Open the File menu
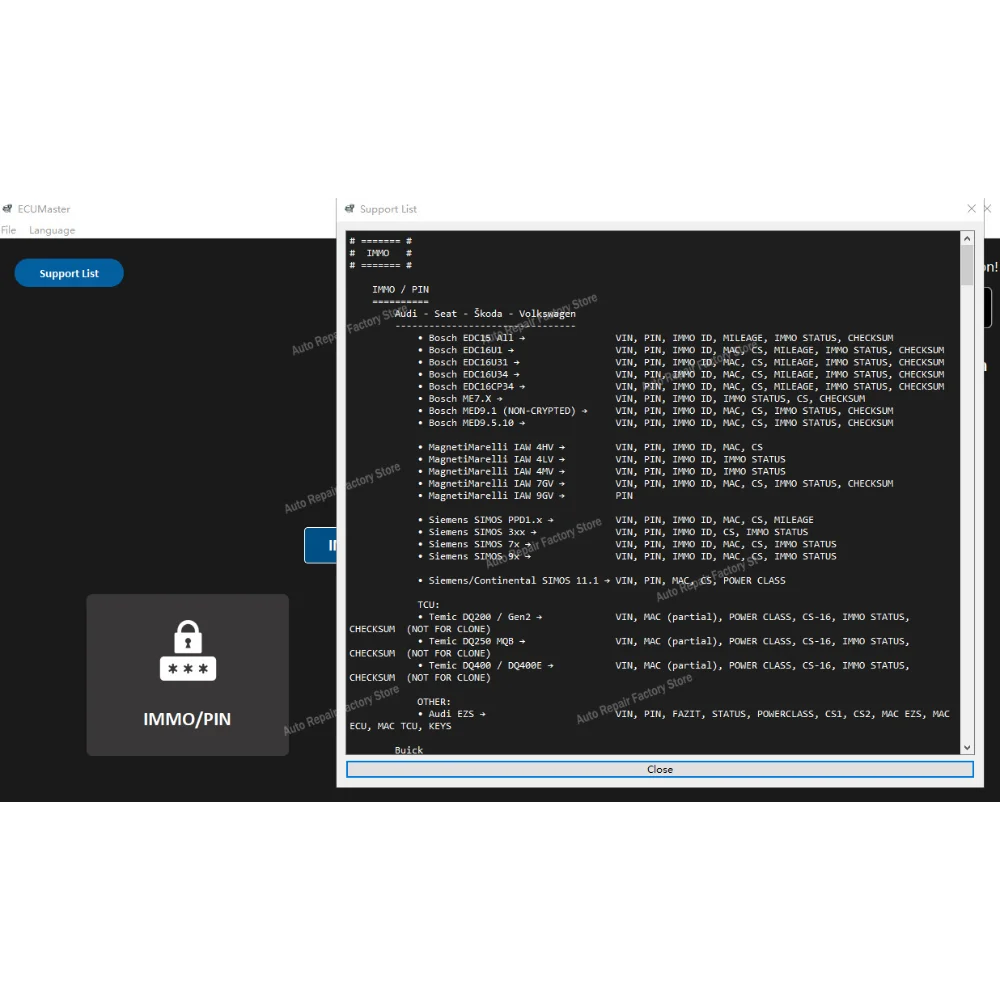The height and width of the screenshot is (1000, 1000). click(x=8, y=230)
